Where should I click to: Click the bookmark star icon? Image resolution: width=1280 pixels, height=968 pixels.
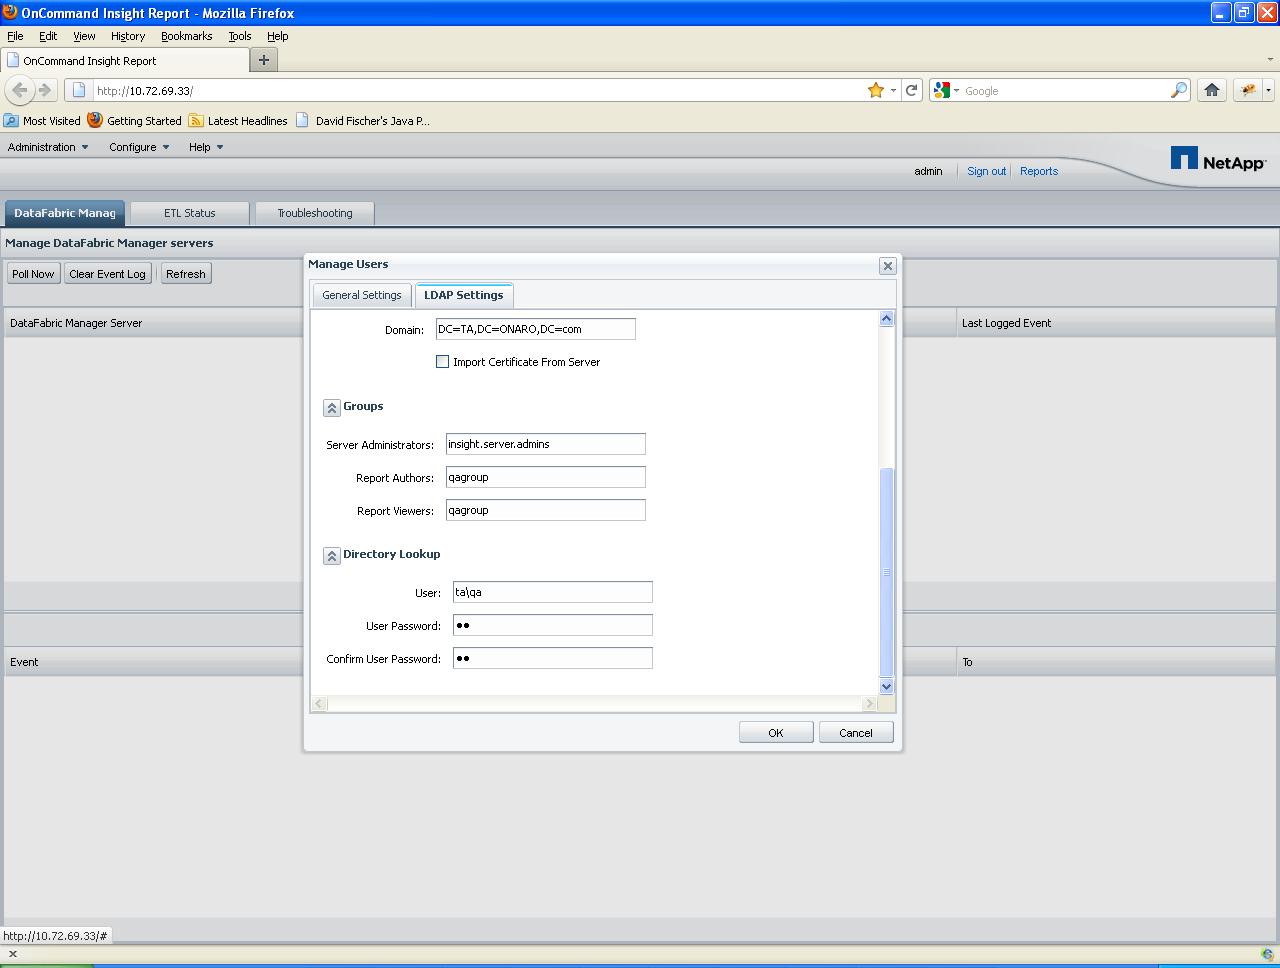pyautogui.click(x=876, y=90)
